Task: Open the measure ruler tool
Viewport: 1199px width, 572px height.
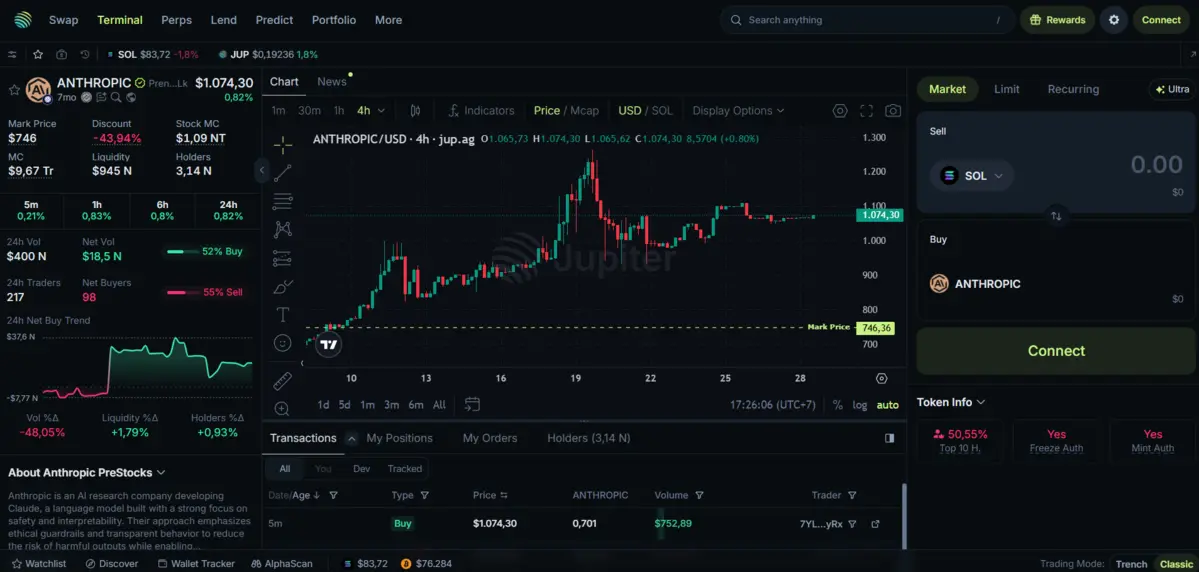Action: click(x=283, y=381)
